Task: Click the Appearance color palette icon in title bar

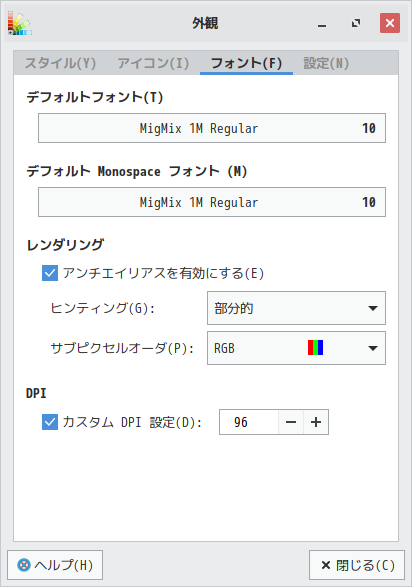Action: pyautogui.click(x=20, y=24)
